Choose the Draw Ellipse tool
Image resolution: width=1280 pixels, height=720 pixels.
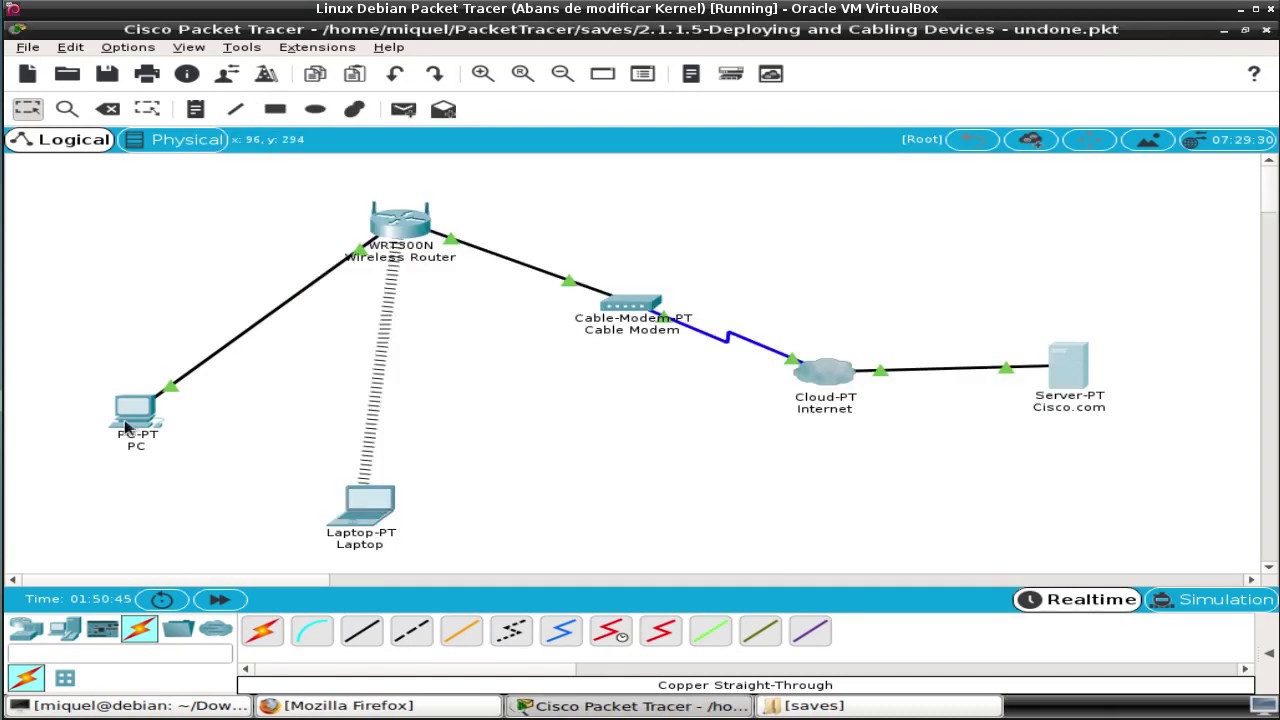pyautogui.click(x=315, y=109)
